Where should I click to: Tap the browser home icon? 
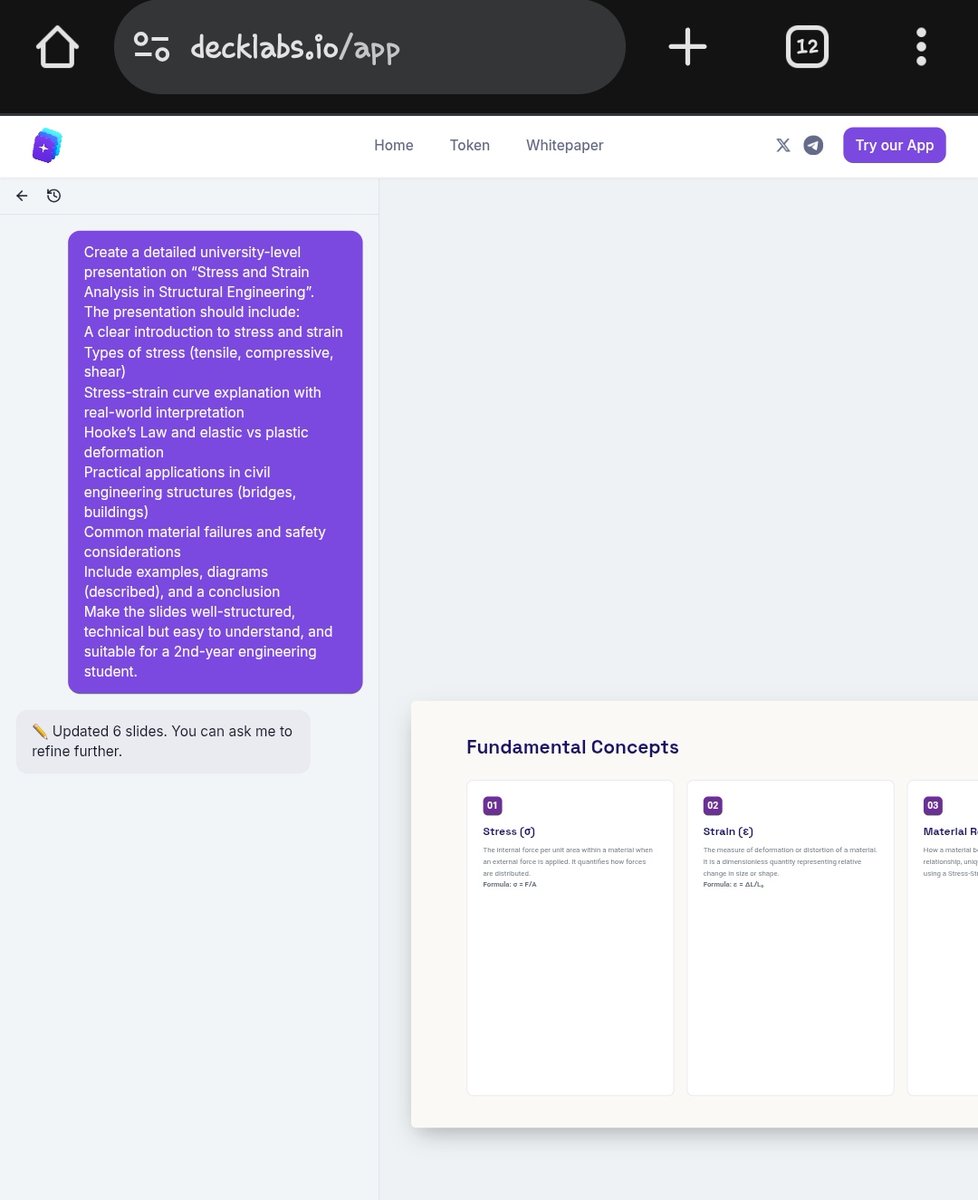pyautogui.click(x=58, y=47)
